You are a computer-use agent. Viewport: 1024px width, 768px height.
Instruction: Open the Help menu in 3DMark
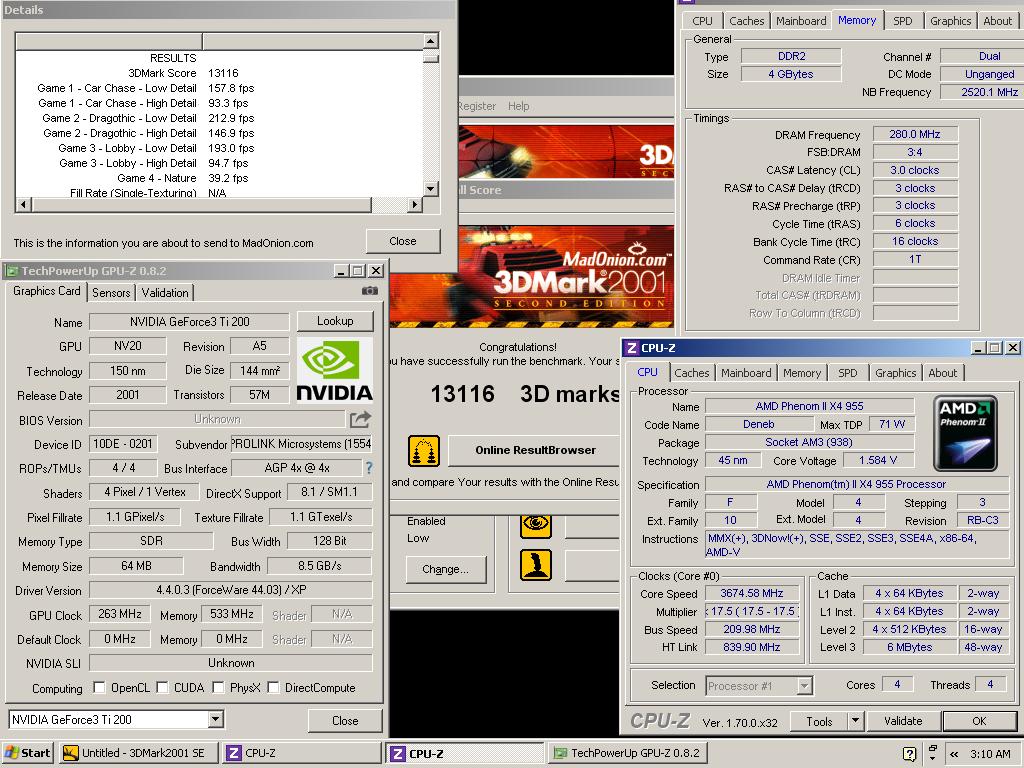pyautogui.click(x=519, y=106)
